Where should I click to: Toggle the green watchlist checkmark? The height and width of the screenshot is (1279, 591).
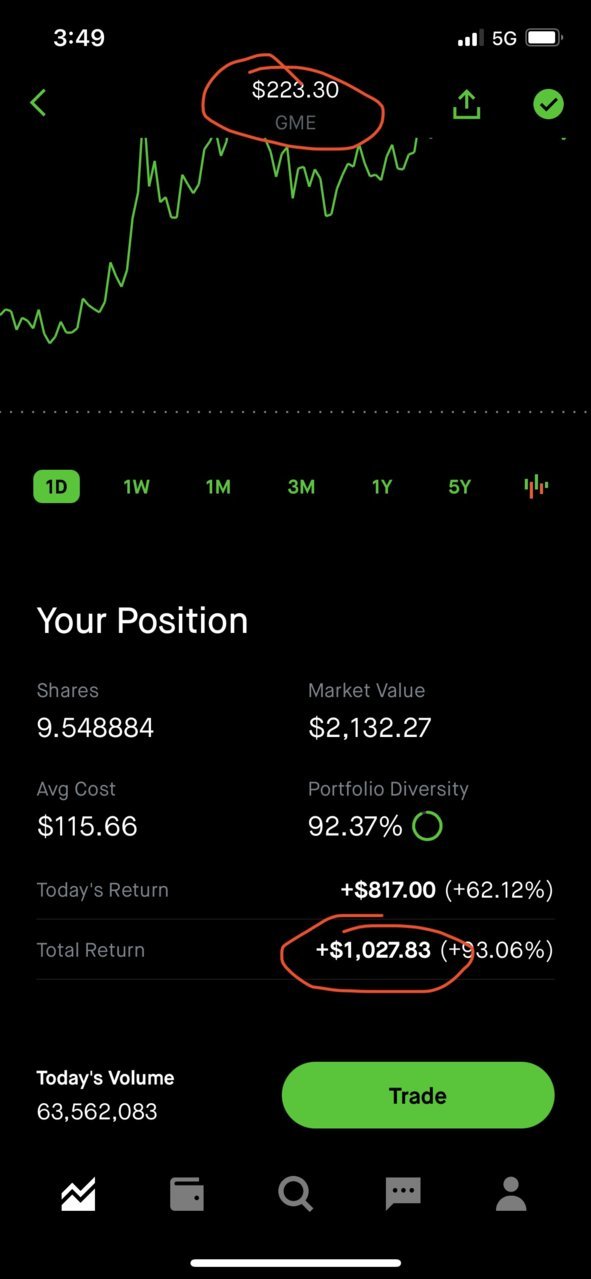[548, 104]
